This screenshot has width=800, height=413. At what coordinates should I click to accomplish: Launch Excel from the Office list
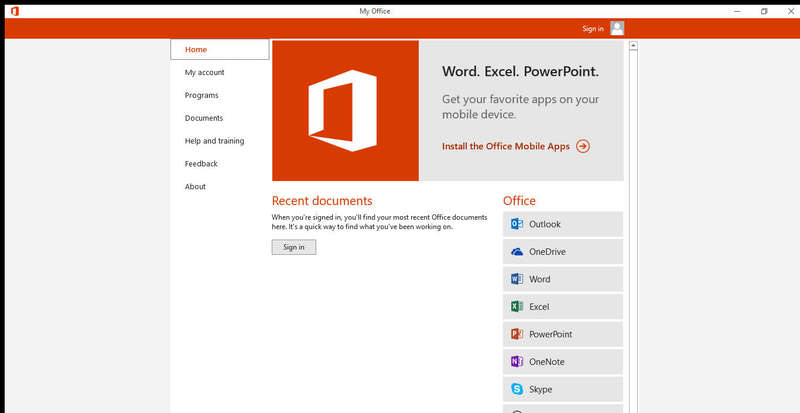click(563, 307)
